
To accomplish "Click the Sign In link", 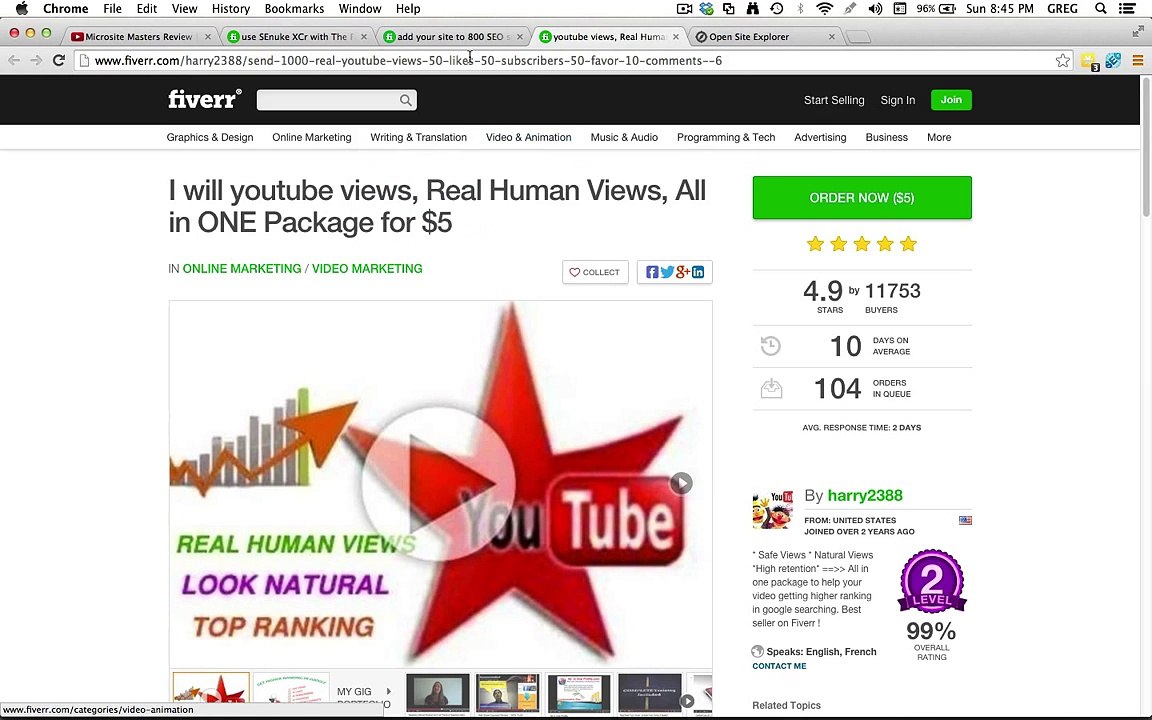I will point(898,100).
